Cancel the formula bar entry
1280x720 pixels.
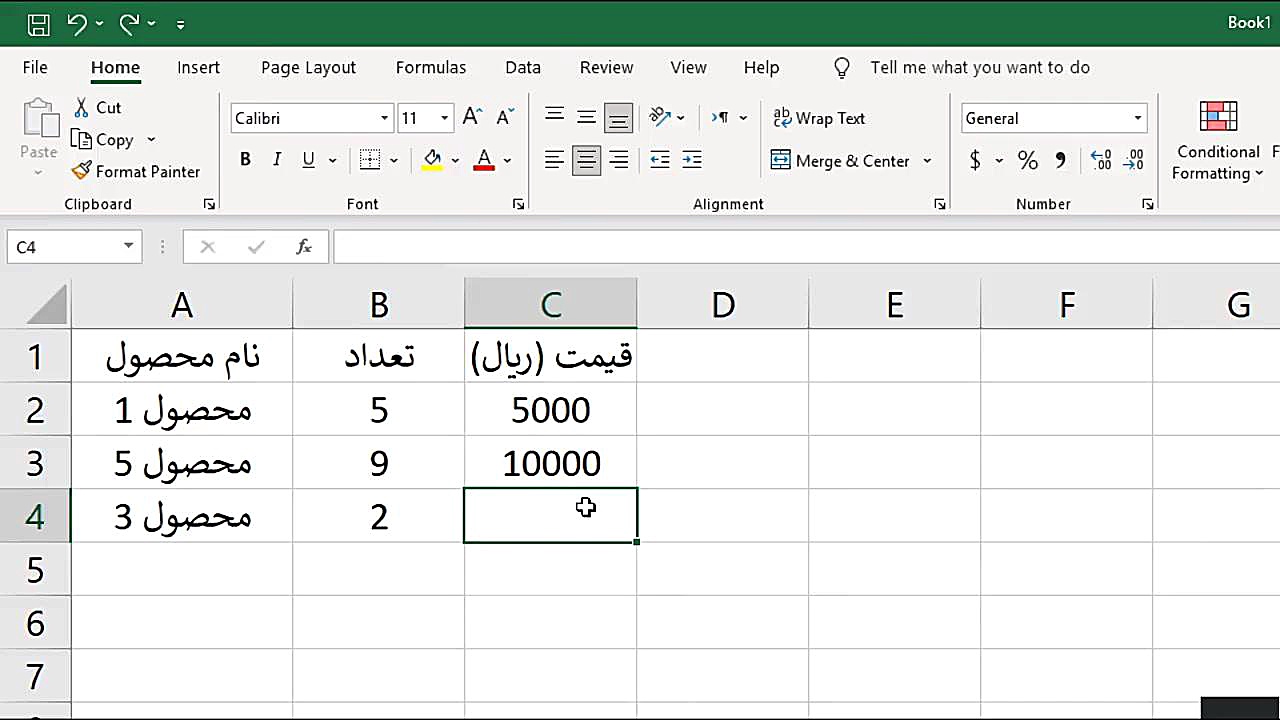point(207,247)
